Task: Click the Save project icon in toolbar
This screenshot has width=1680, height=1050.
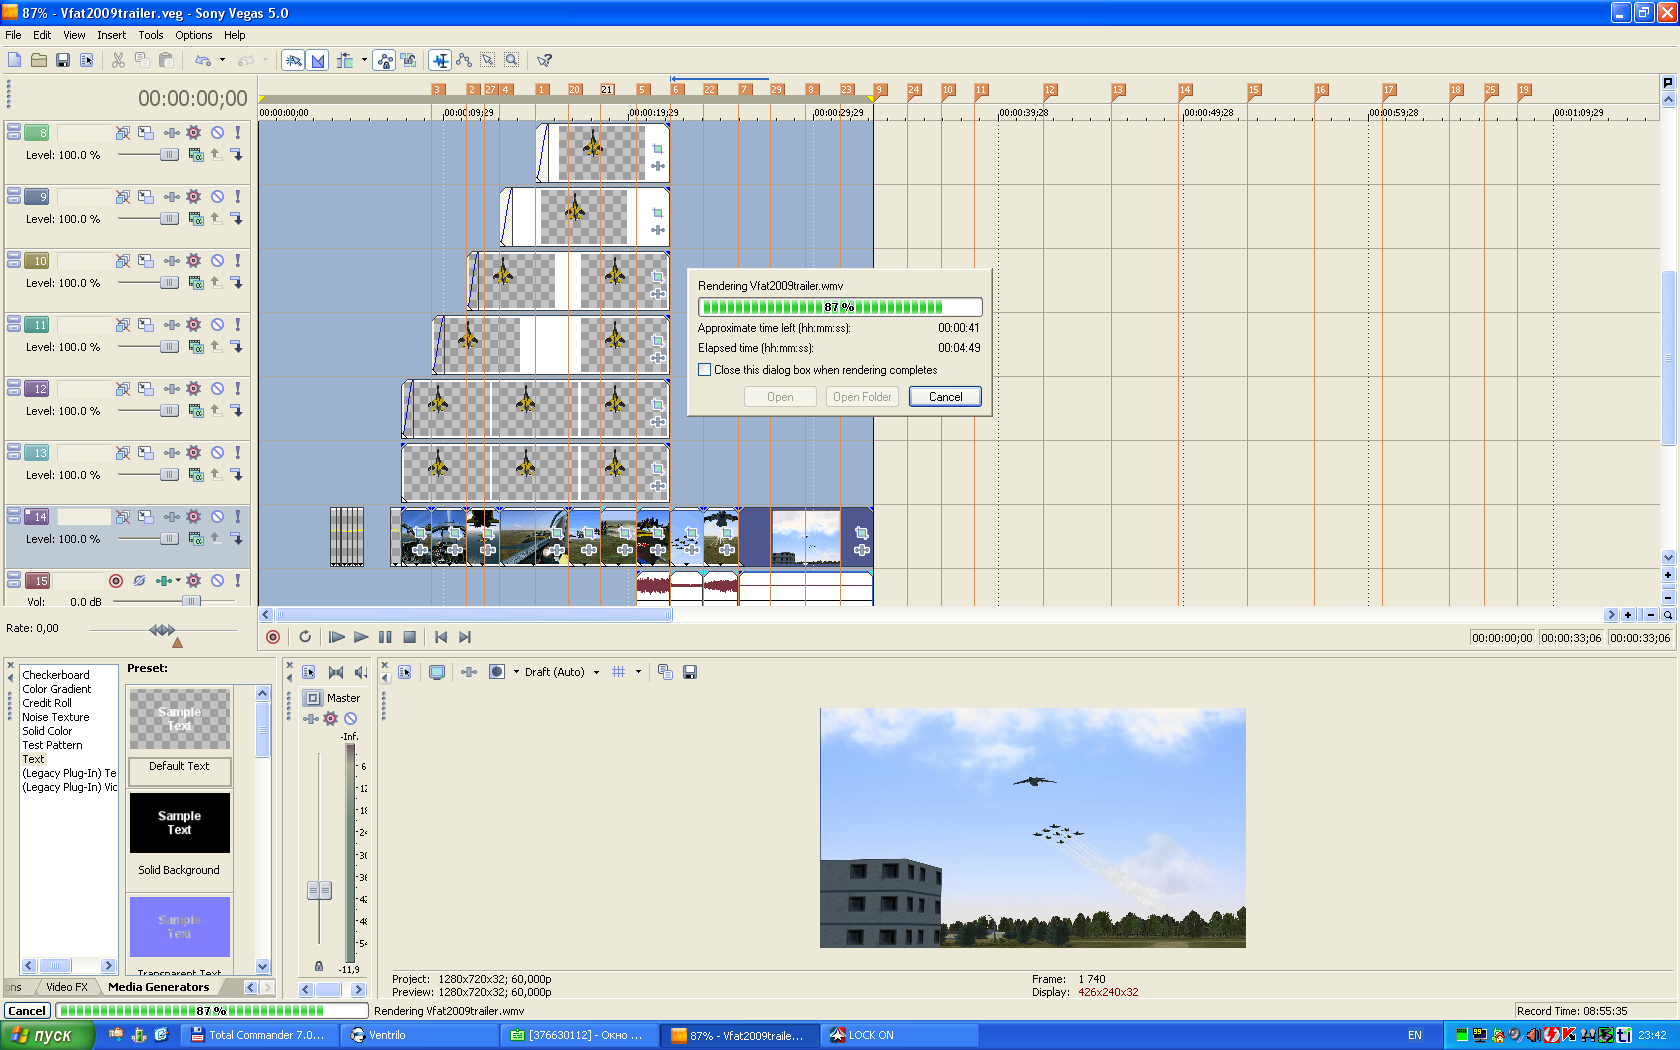Action: pyautogui.click(x=62, y=61)
